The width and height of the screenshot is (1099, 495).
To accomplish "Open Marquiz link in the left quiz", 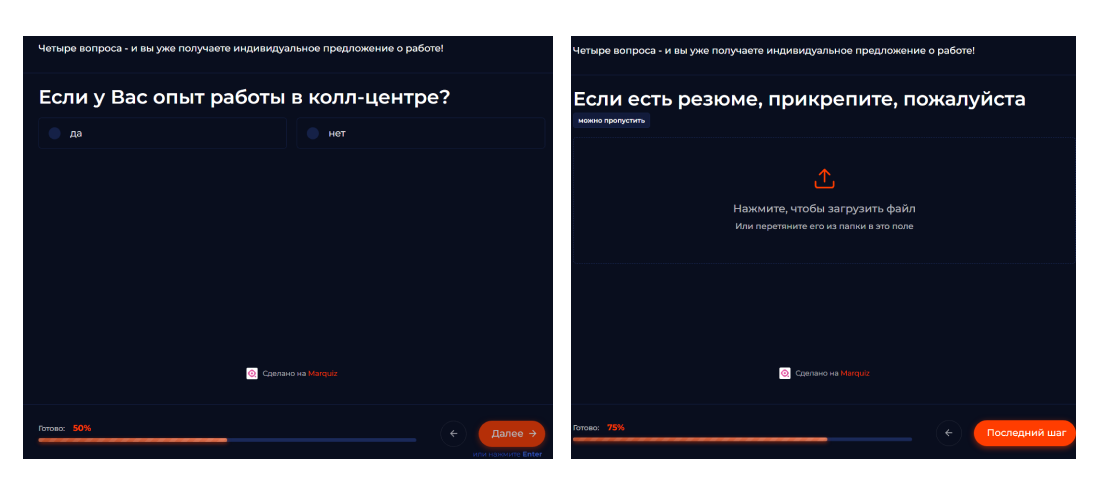I will coord(322,374).
